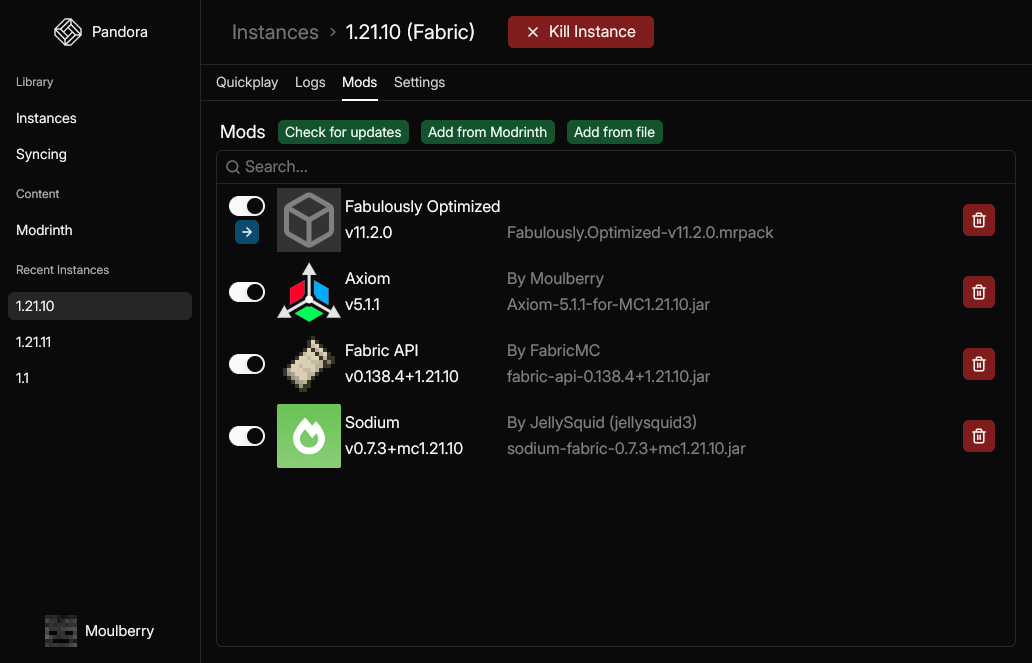Toggle off the Sodium mod
Viewport: 1032px width, 663px height.
(247, 436)
